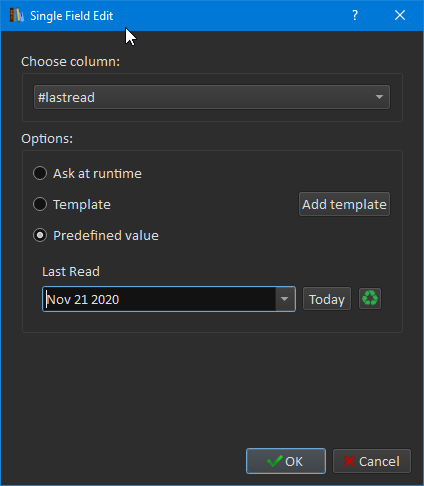Viewport: 424px width, 486px height.
Task: Expand the column list using its arrow
Action: point(379,97)
